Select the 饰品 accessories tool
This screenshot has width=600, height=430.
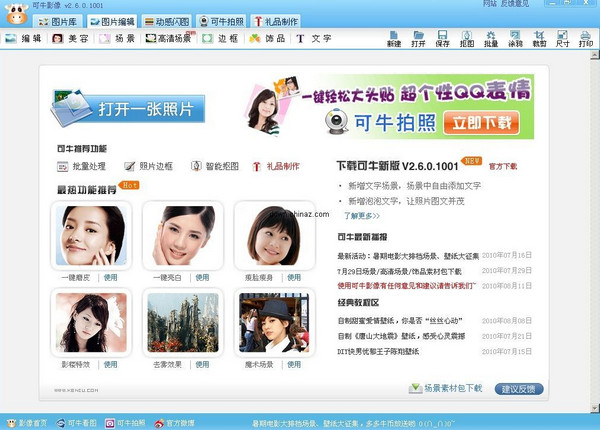[x=267, y=38]
